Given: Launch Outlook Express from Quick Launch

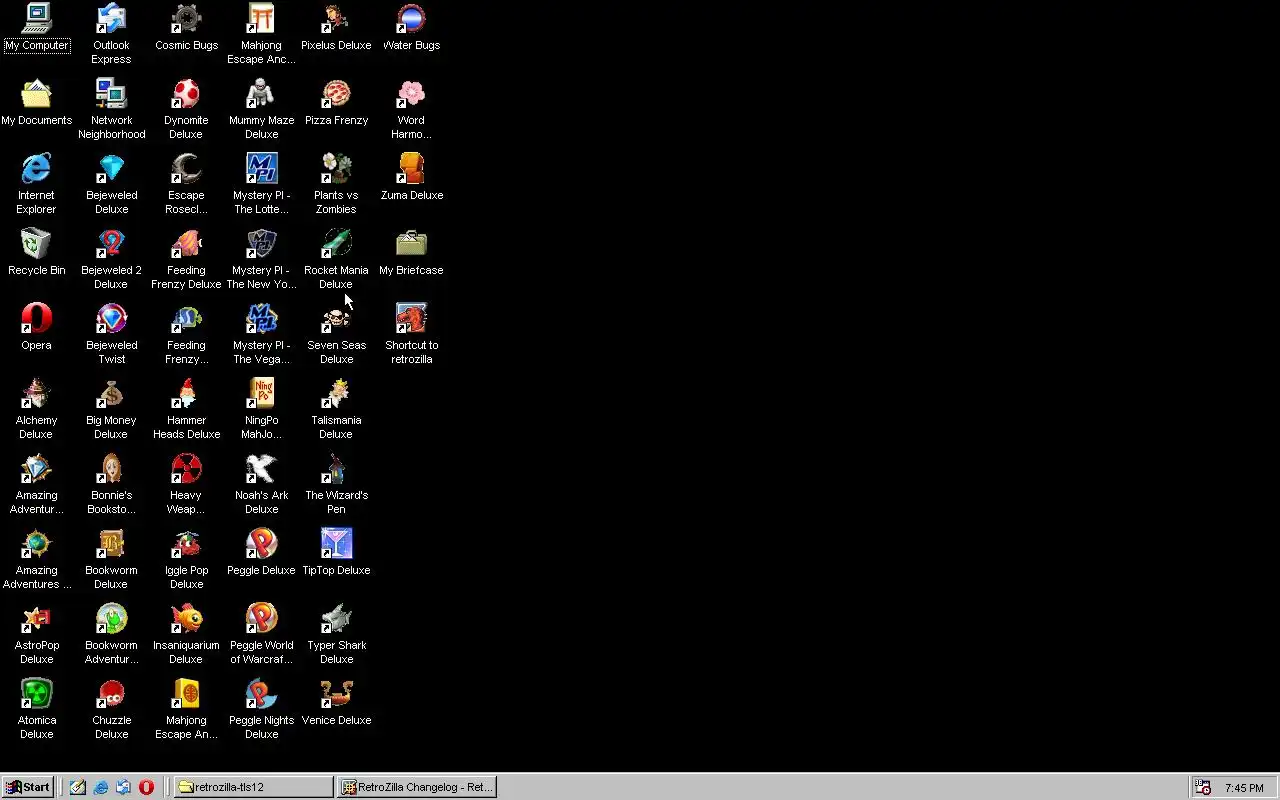Looking at the screenshot, I should 123,787.
